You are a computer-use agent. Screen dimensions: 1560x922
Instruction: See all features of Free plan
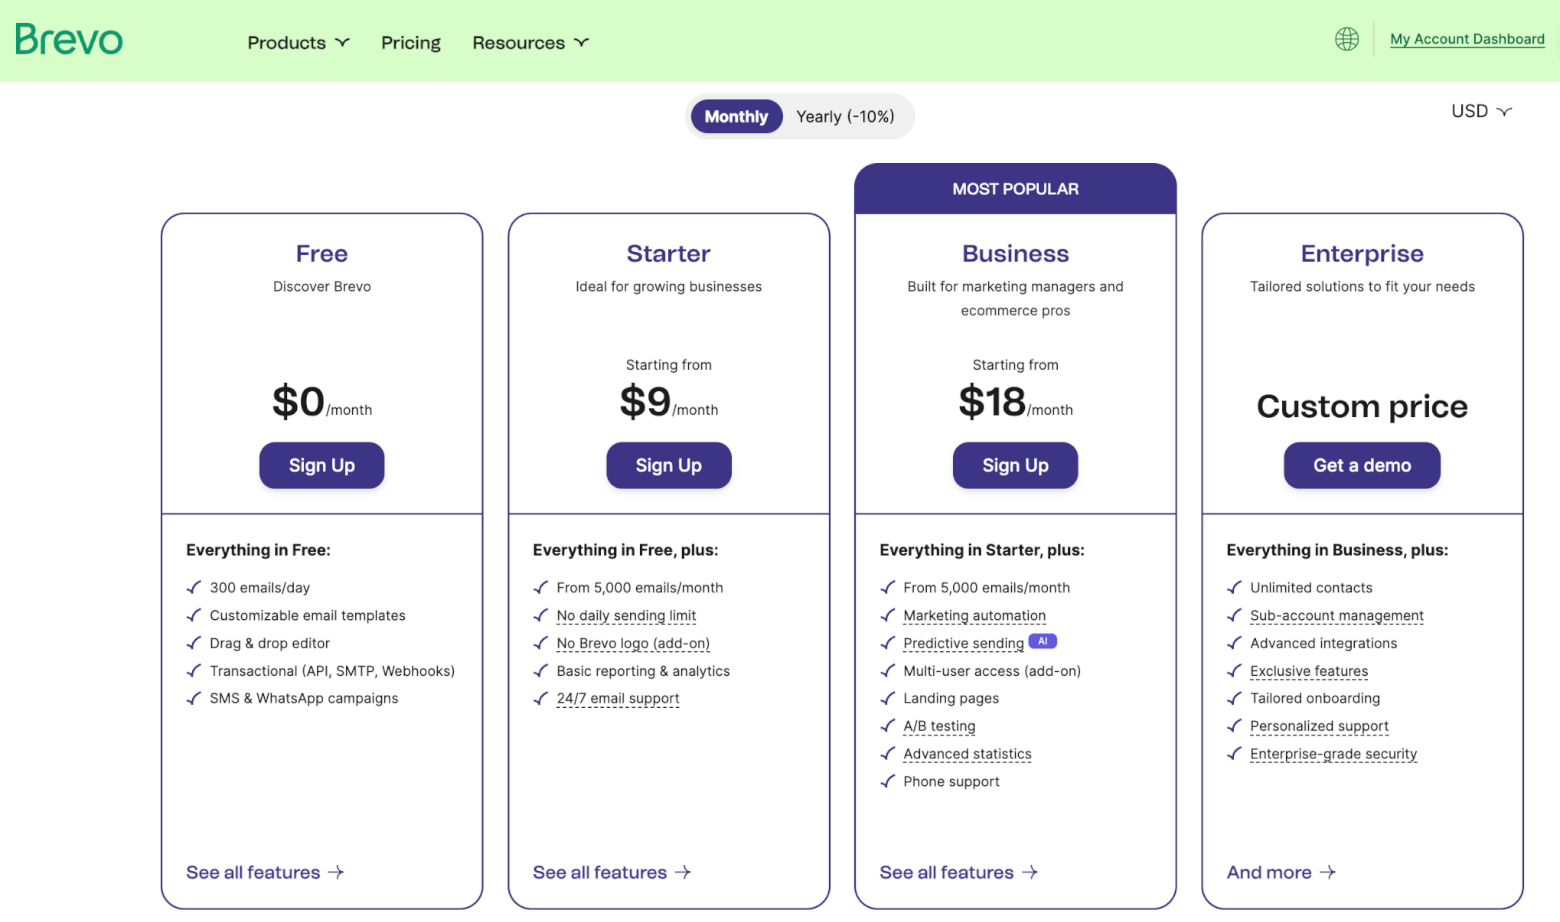tap(265, 872)
